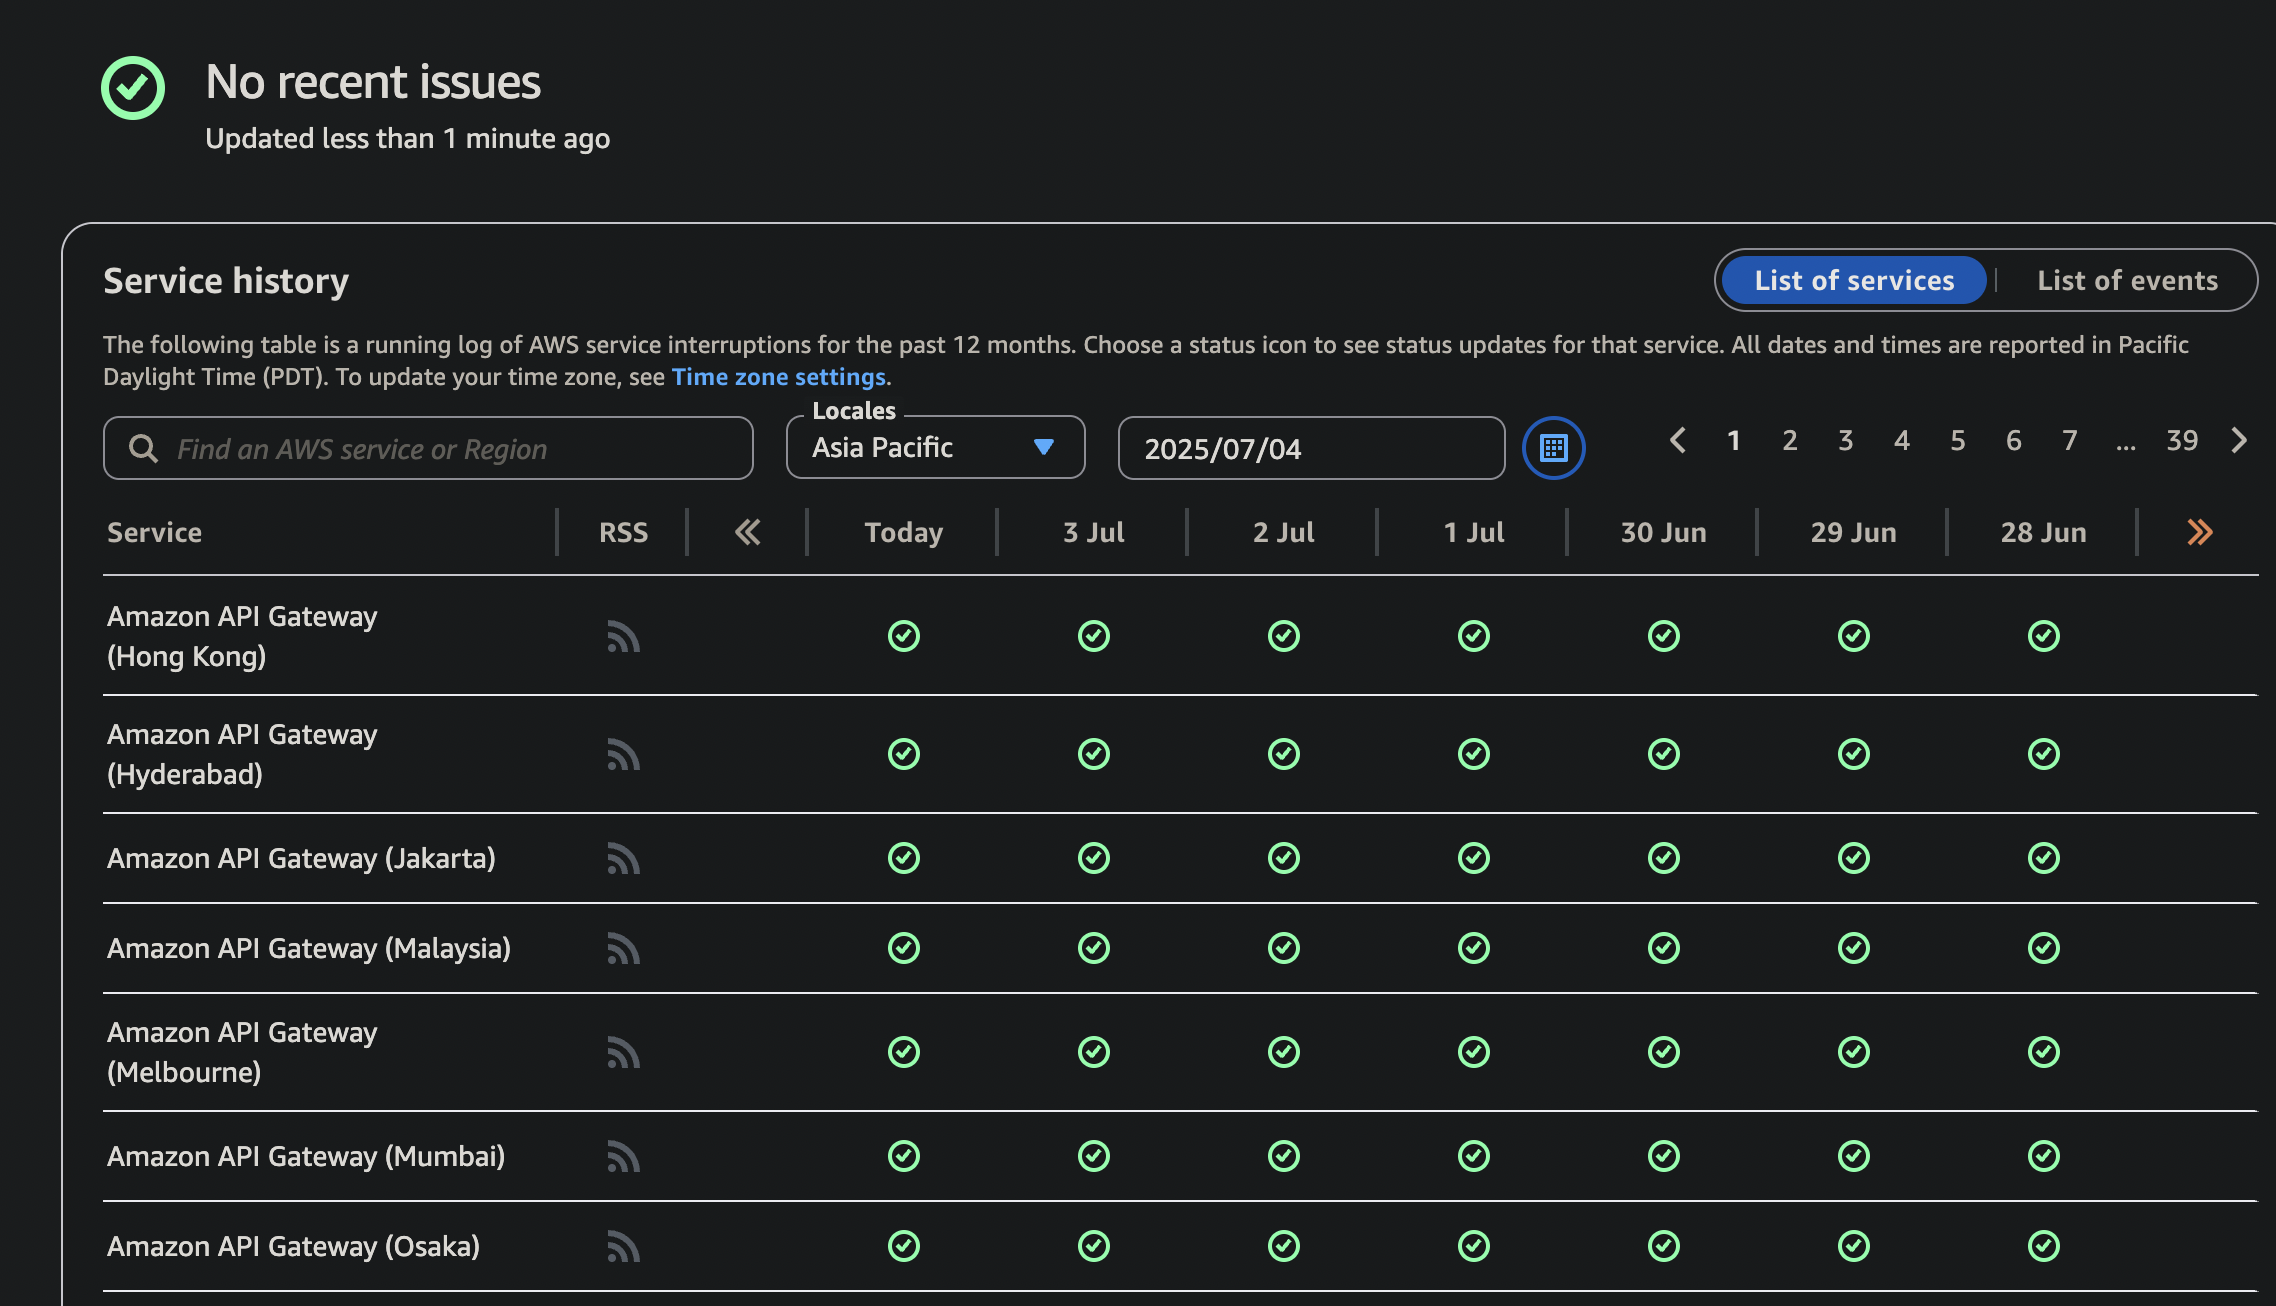Click Today status icon for Hyderabad gateway
Image resolution: width=2276 pixels, height=1306 pixels.
(903, 754)
